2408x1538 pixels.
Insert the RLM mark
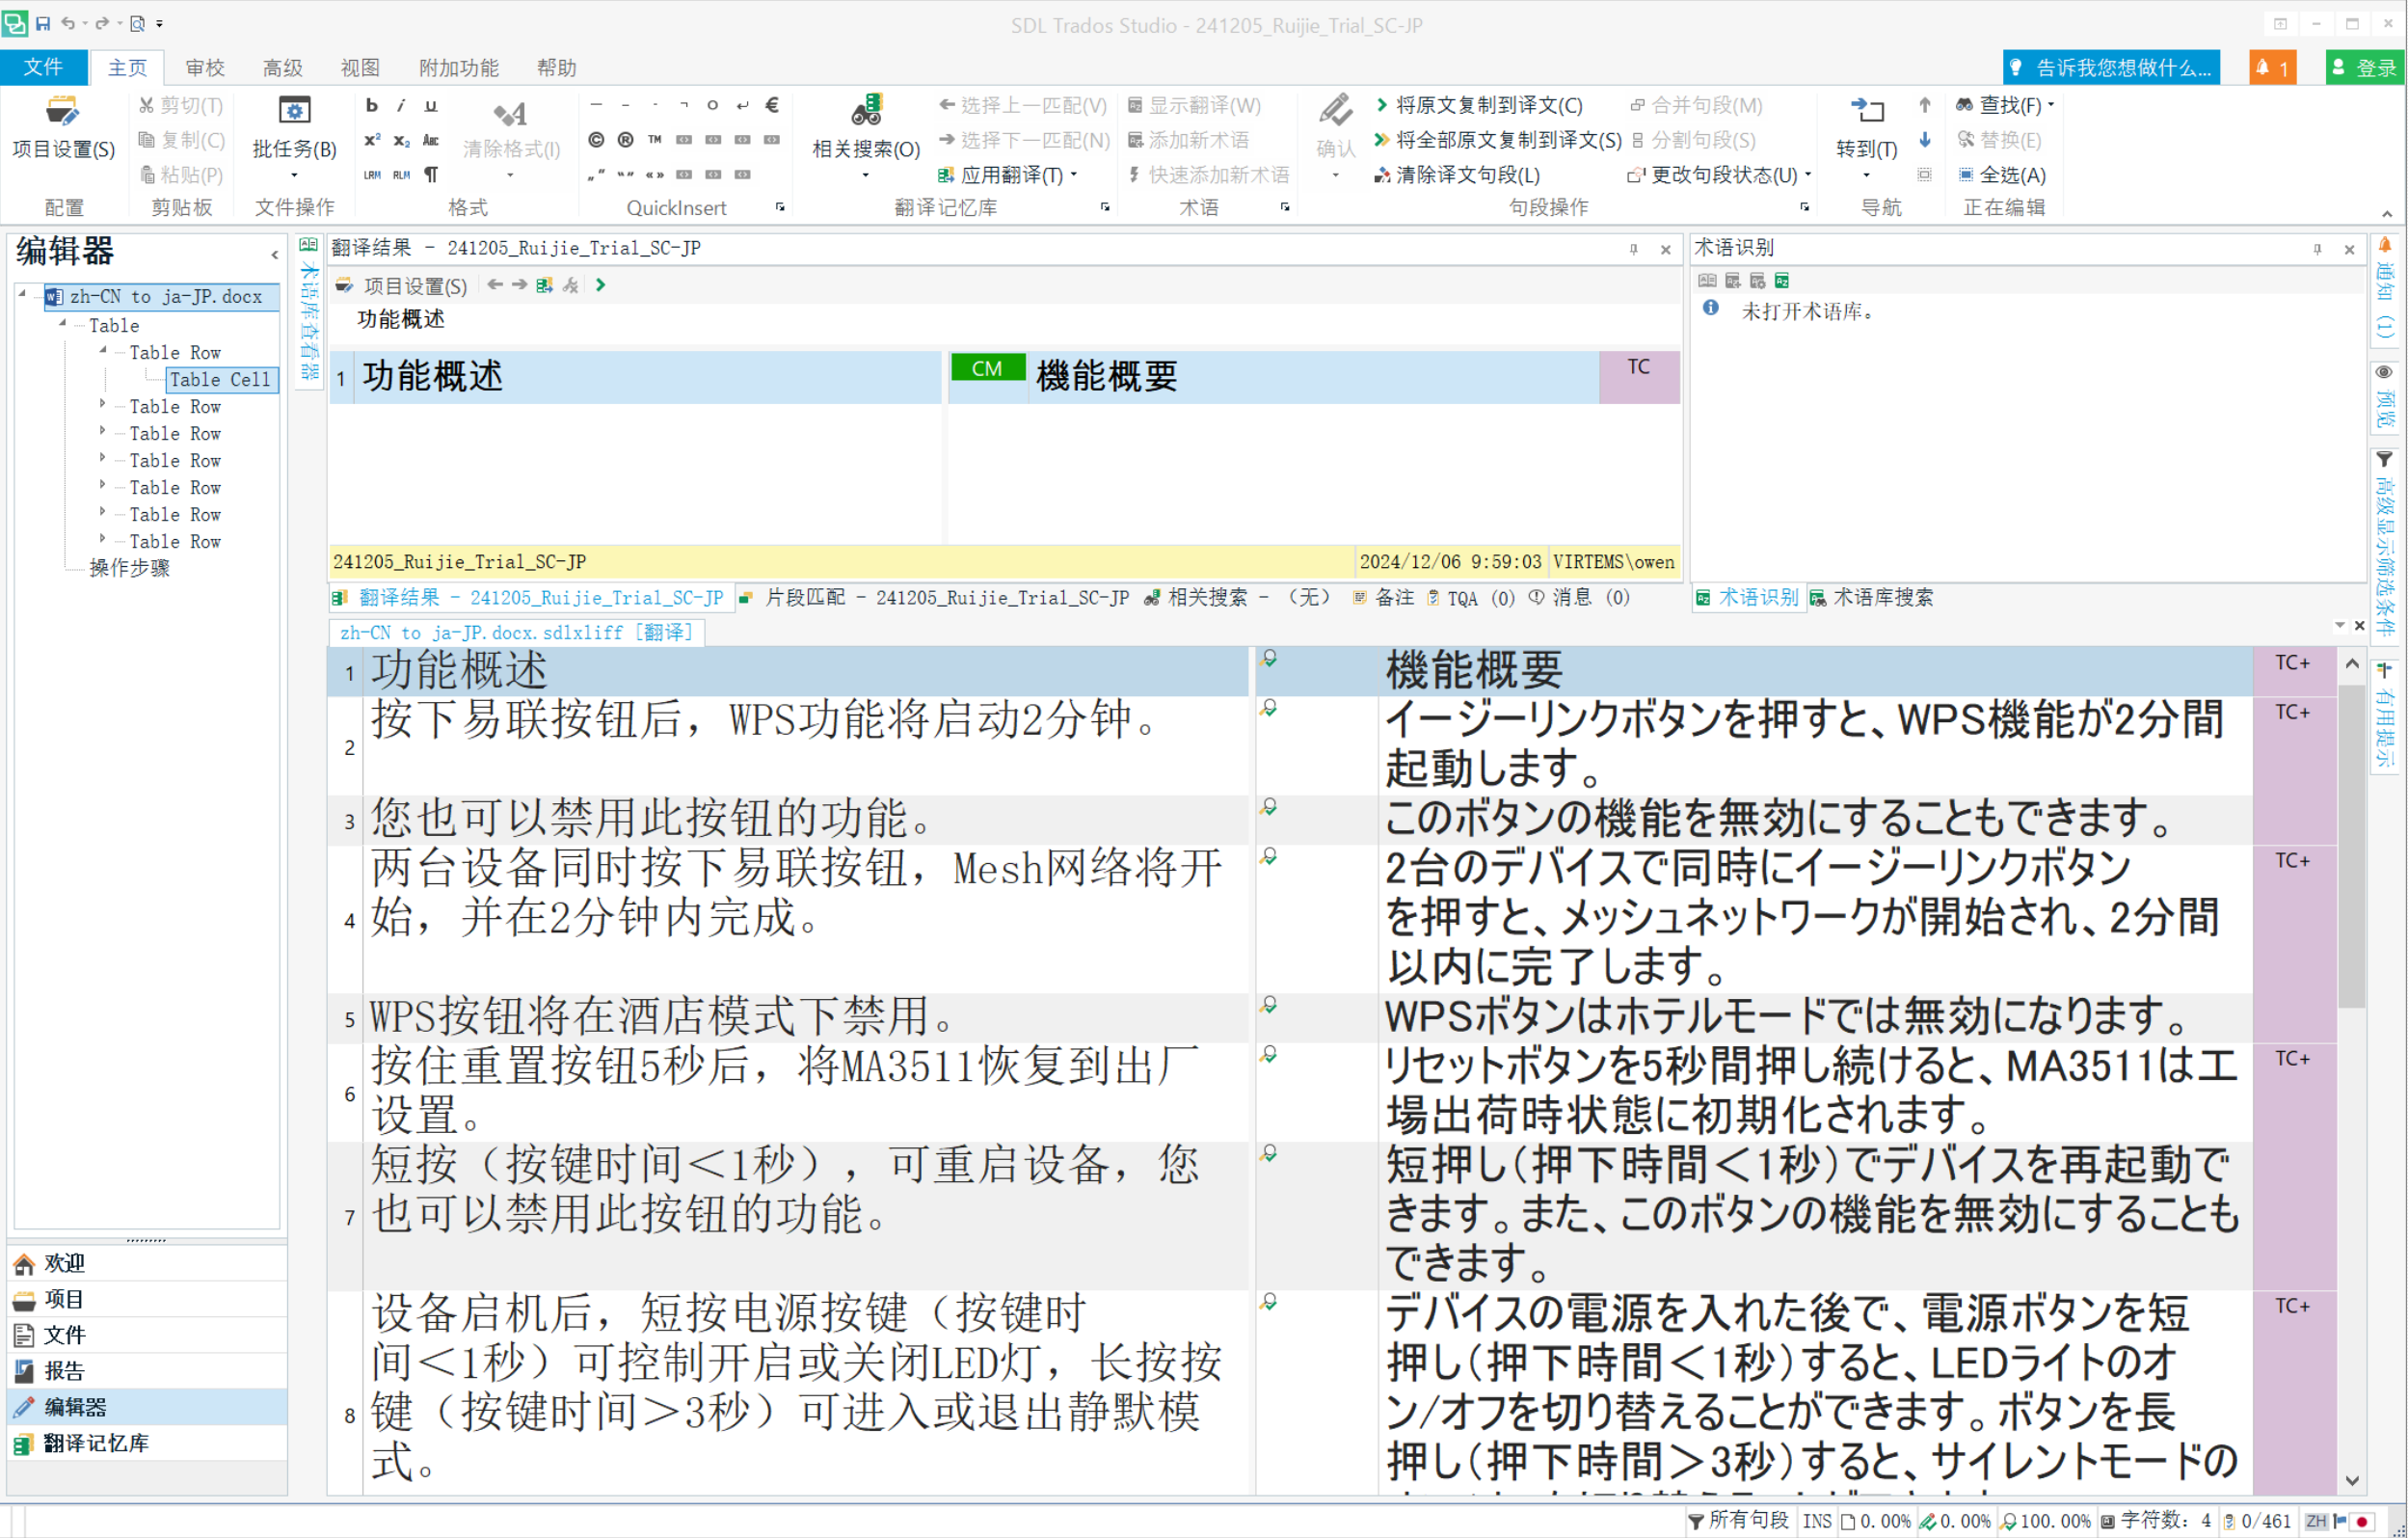(x=401, y=174)
